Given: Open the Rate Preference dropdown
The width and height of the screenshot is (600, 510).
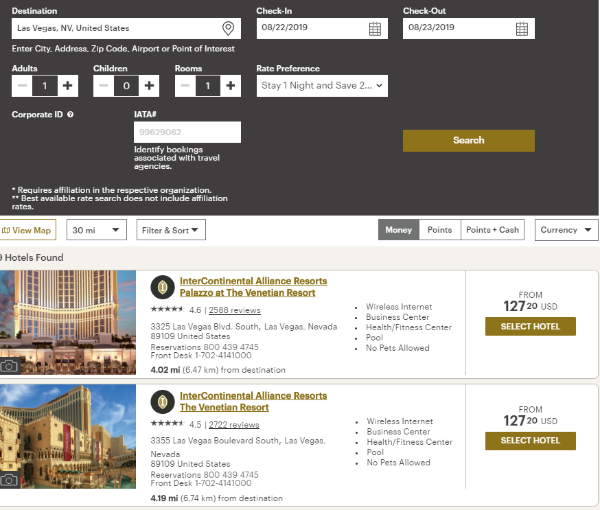Looking at the screenshot, I should (322, 86).
